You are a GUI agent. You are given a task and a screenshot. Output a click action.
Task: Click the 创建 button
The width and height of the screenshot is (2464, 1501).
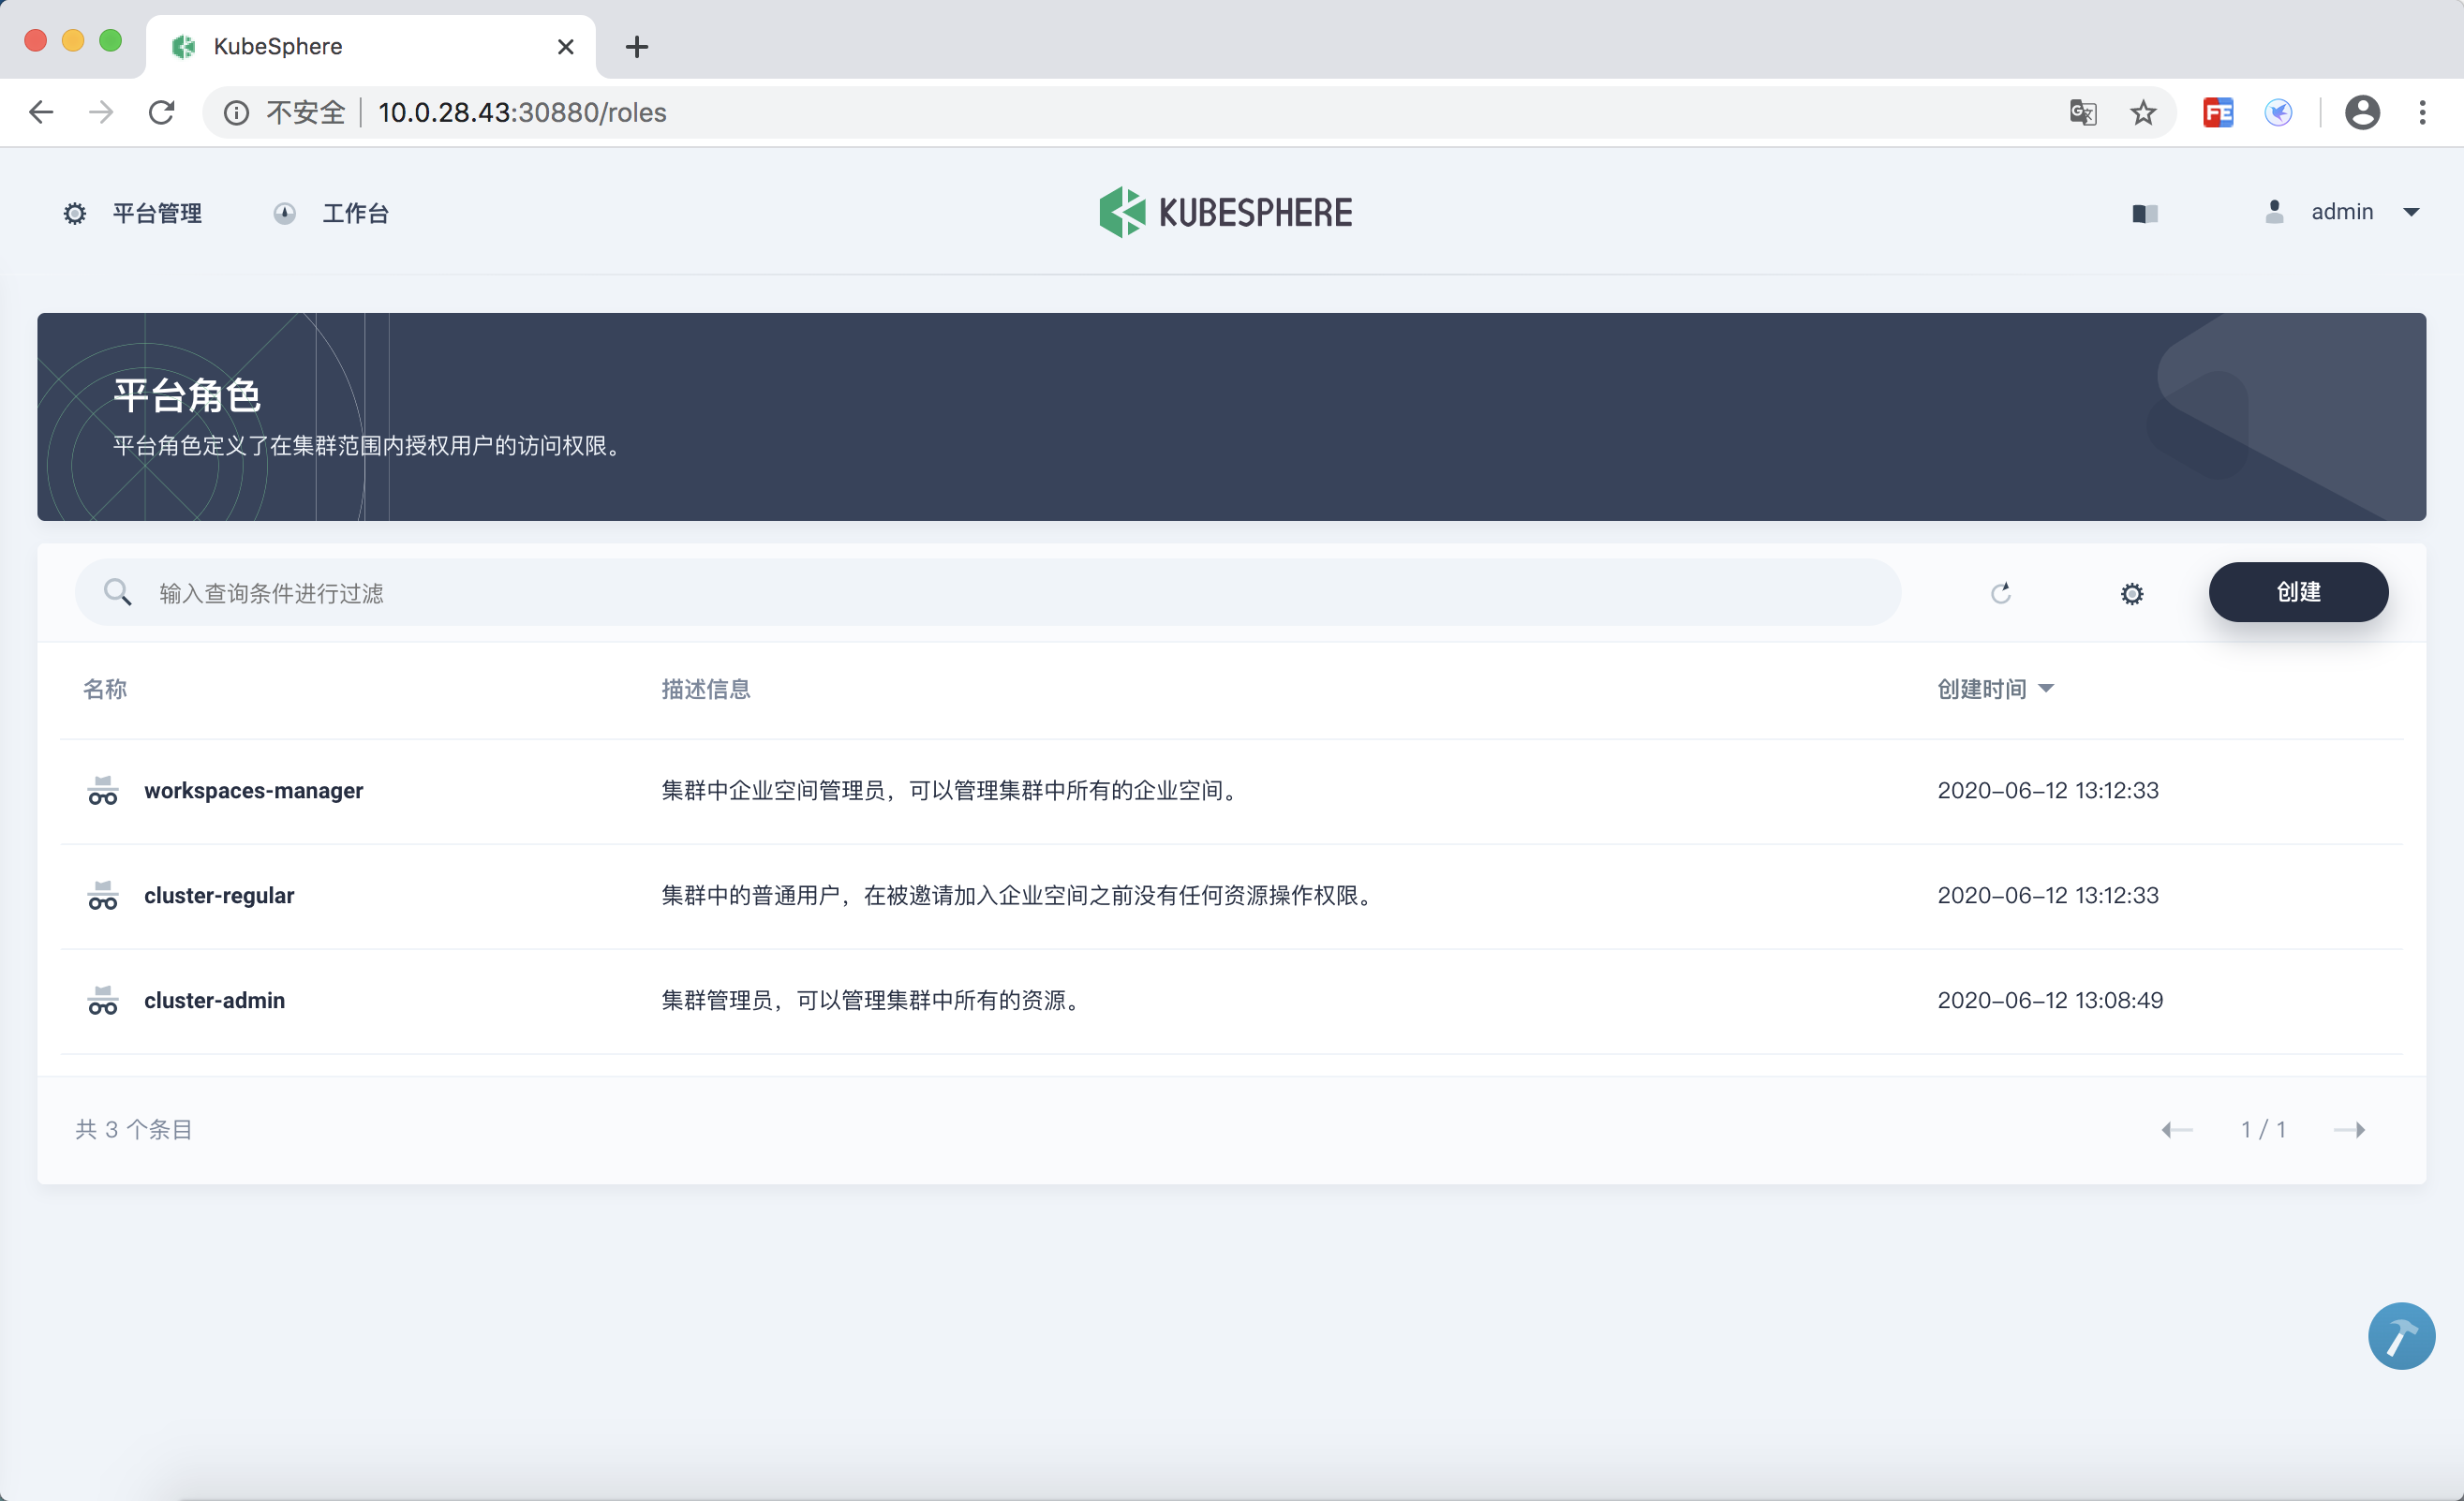click(2297, 592)
